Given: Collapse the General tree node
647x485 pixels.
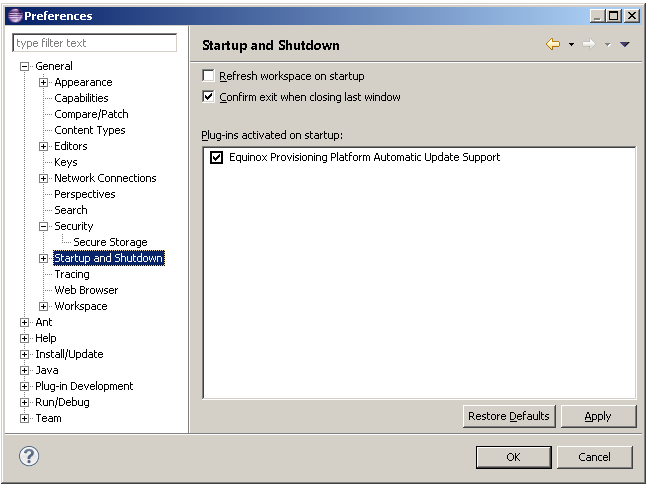Looking at the screenshot, I should pyautogui.click(x=25, y=66).
